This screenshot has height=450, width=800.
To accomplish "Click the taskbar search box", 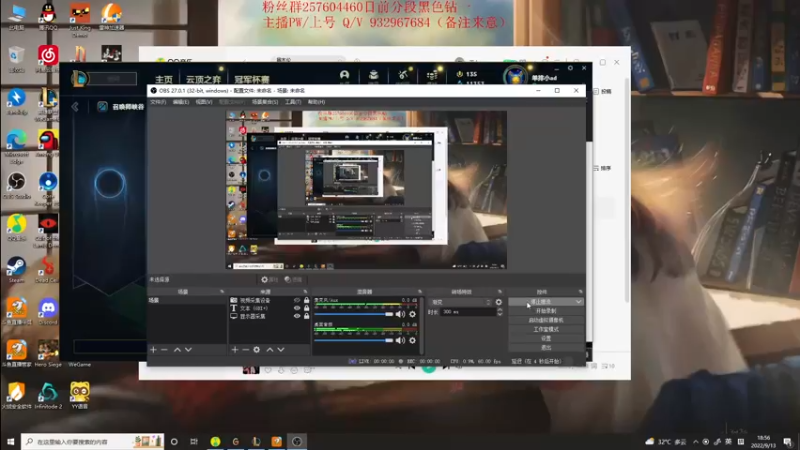I will click(92, 441).
